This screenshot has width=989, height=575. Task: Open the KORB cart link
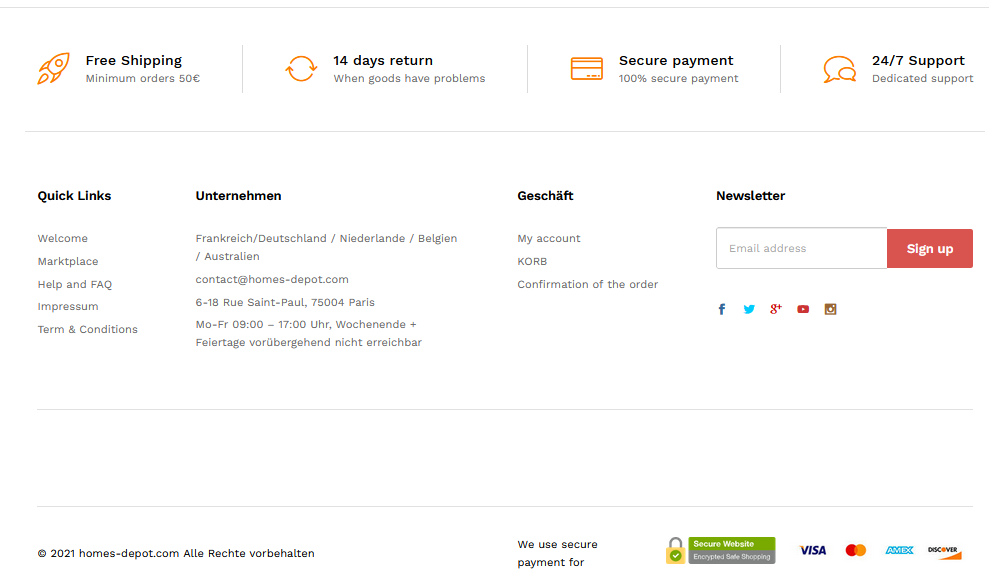click(x=532, y=261)
